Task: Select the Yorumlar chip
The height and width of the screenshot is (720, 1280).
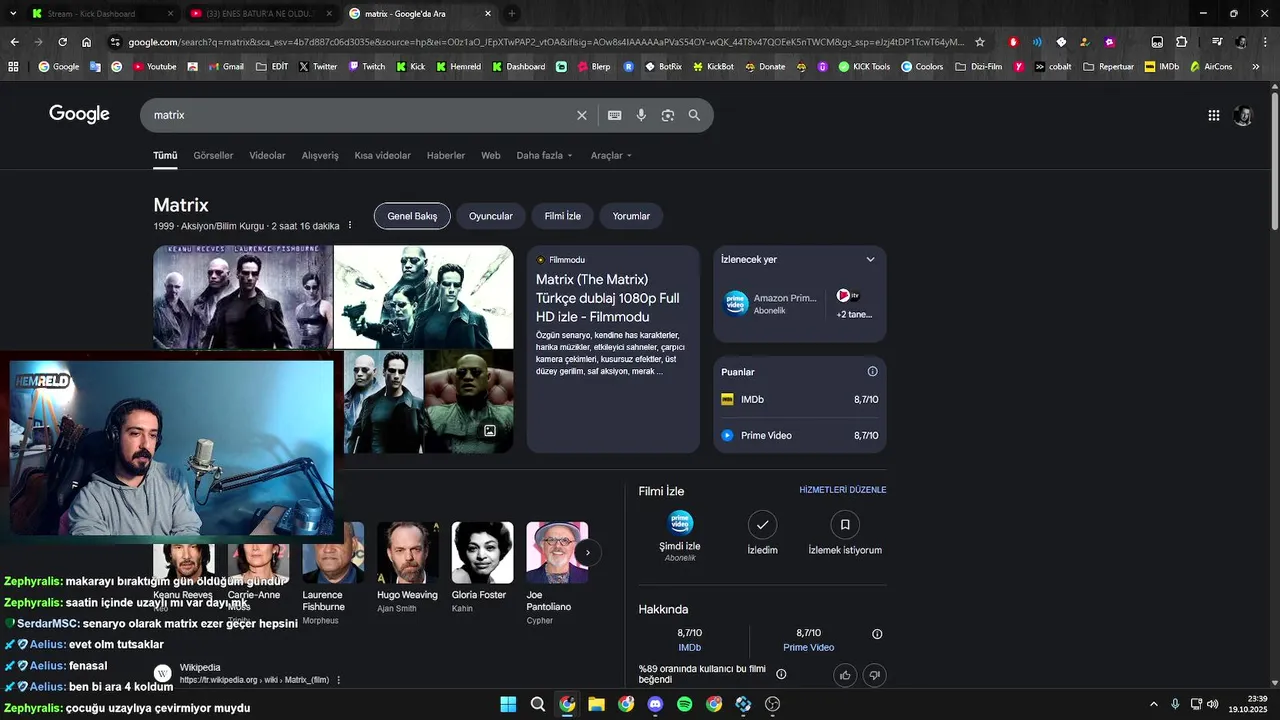Action: click(x=631, y=216)
